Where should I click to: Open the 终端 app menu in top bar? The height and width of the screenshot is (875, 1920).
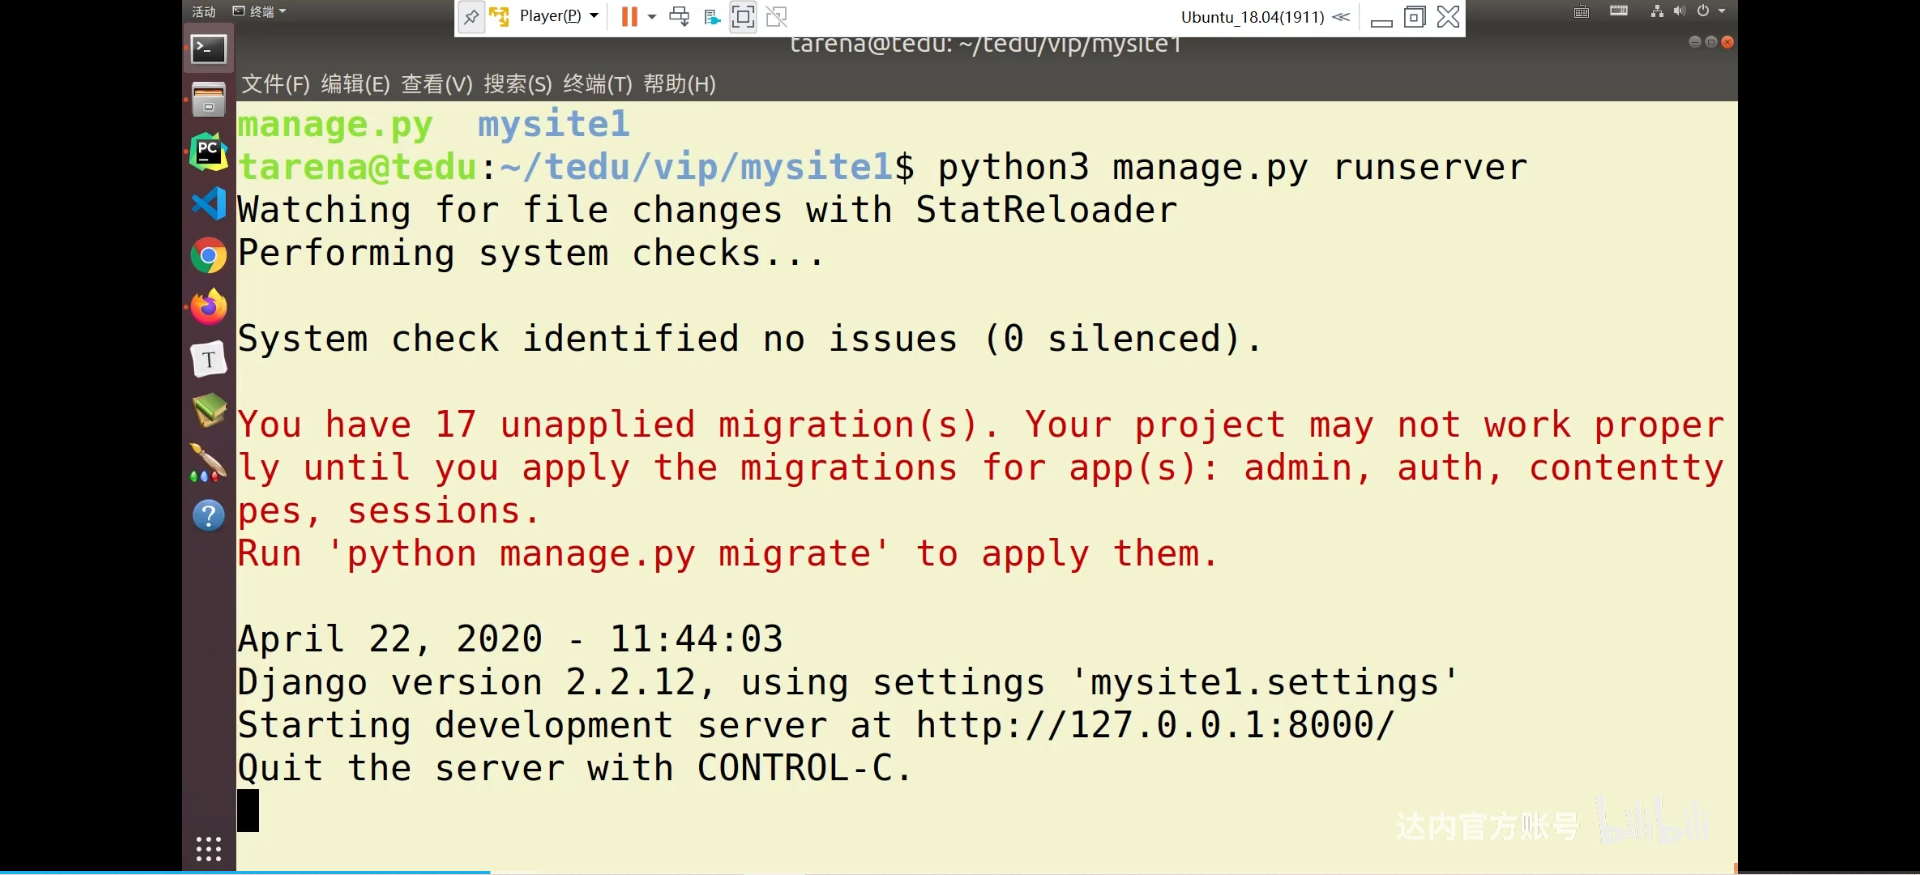pyautogui.click(x=259, y=11)
